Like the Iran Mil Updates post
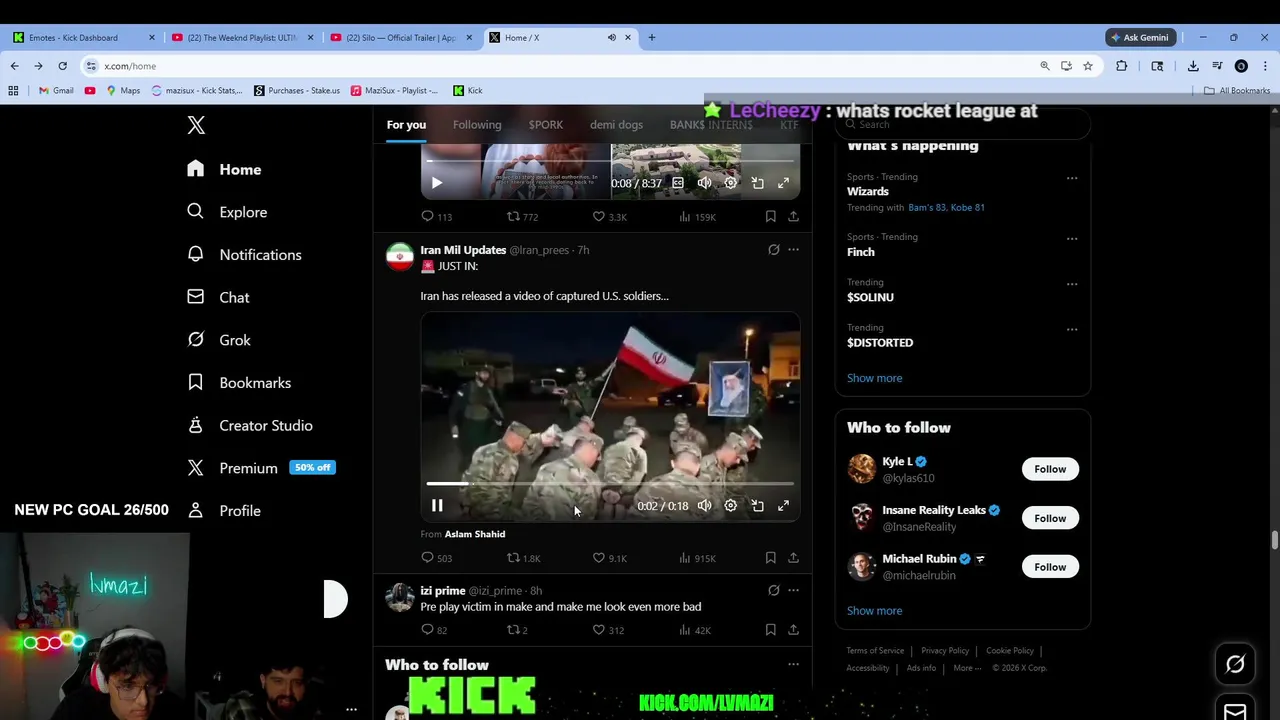This screenshot has width=1280, height=720. pyautogui.click(x=609, y=558)
